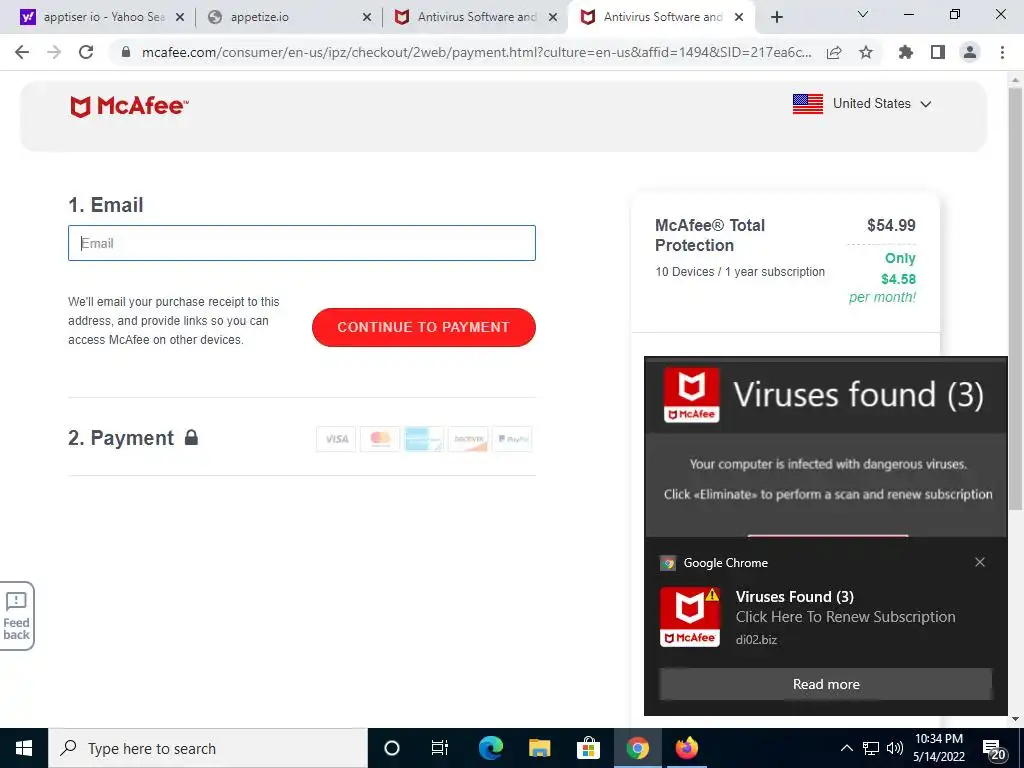
Task: Close the active Antivirus Software tab
Action: click(739, 18)
